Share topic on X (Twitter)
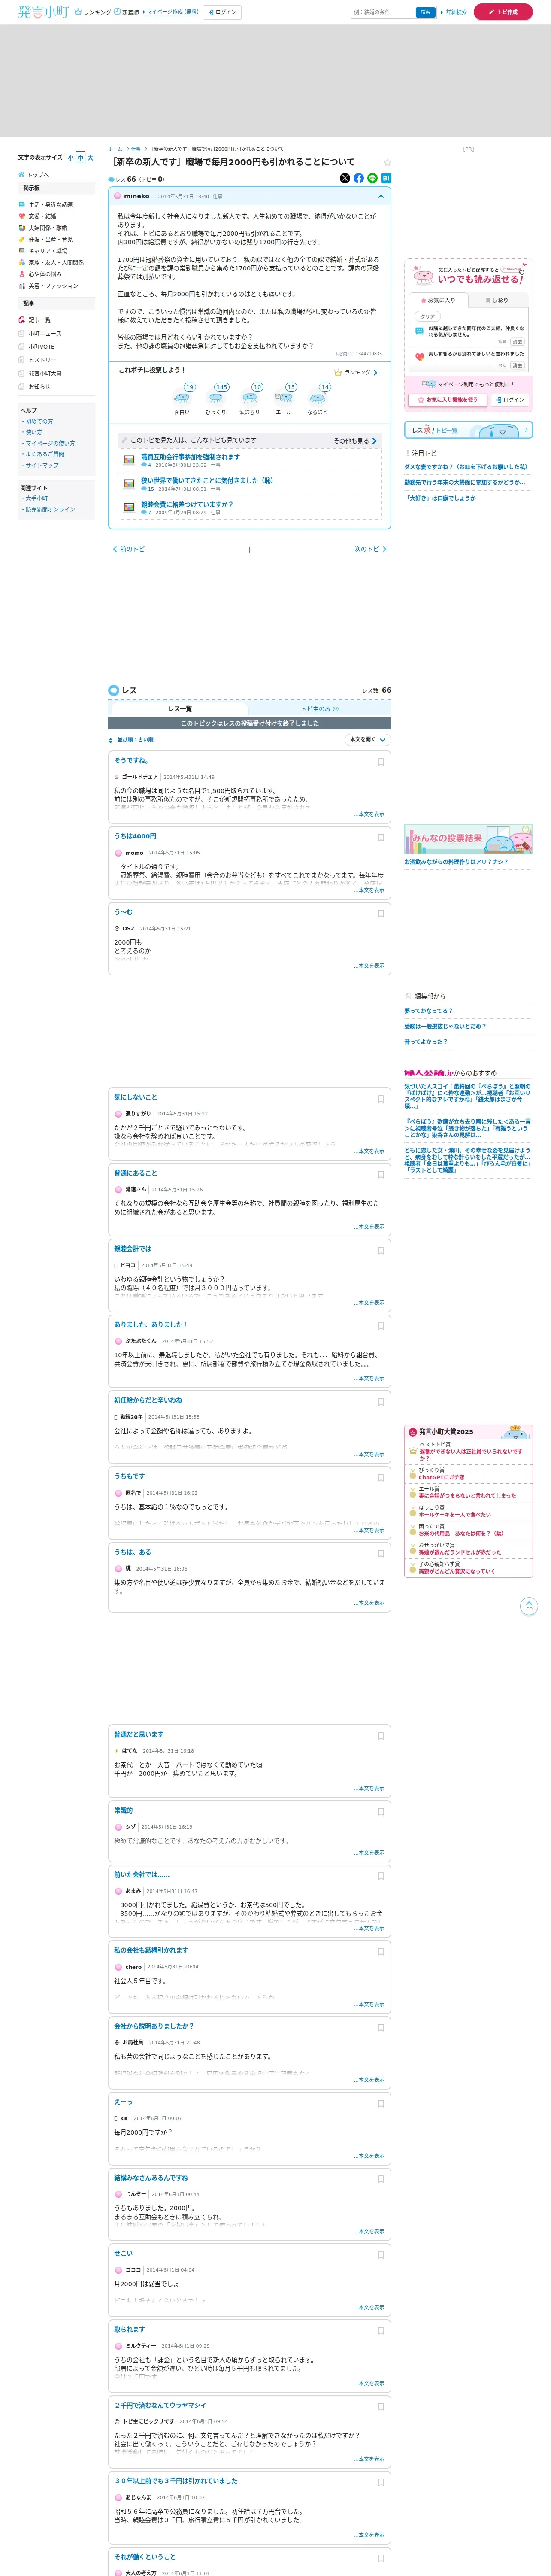551x2576 pixels. [x=345, y=178]
